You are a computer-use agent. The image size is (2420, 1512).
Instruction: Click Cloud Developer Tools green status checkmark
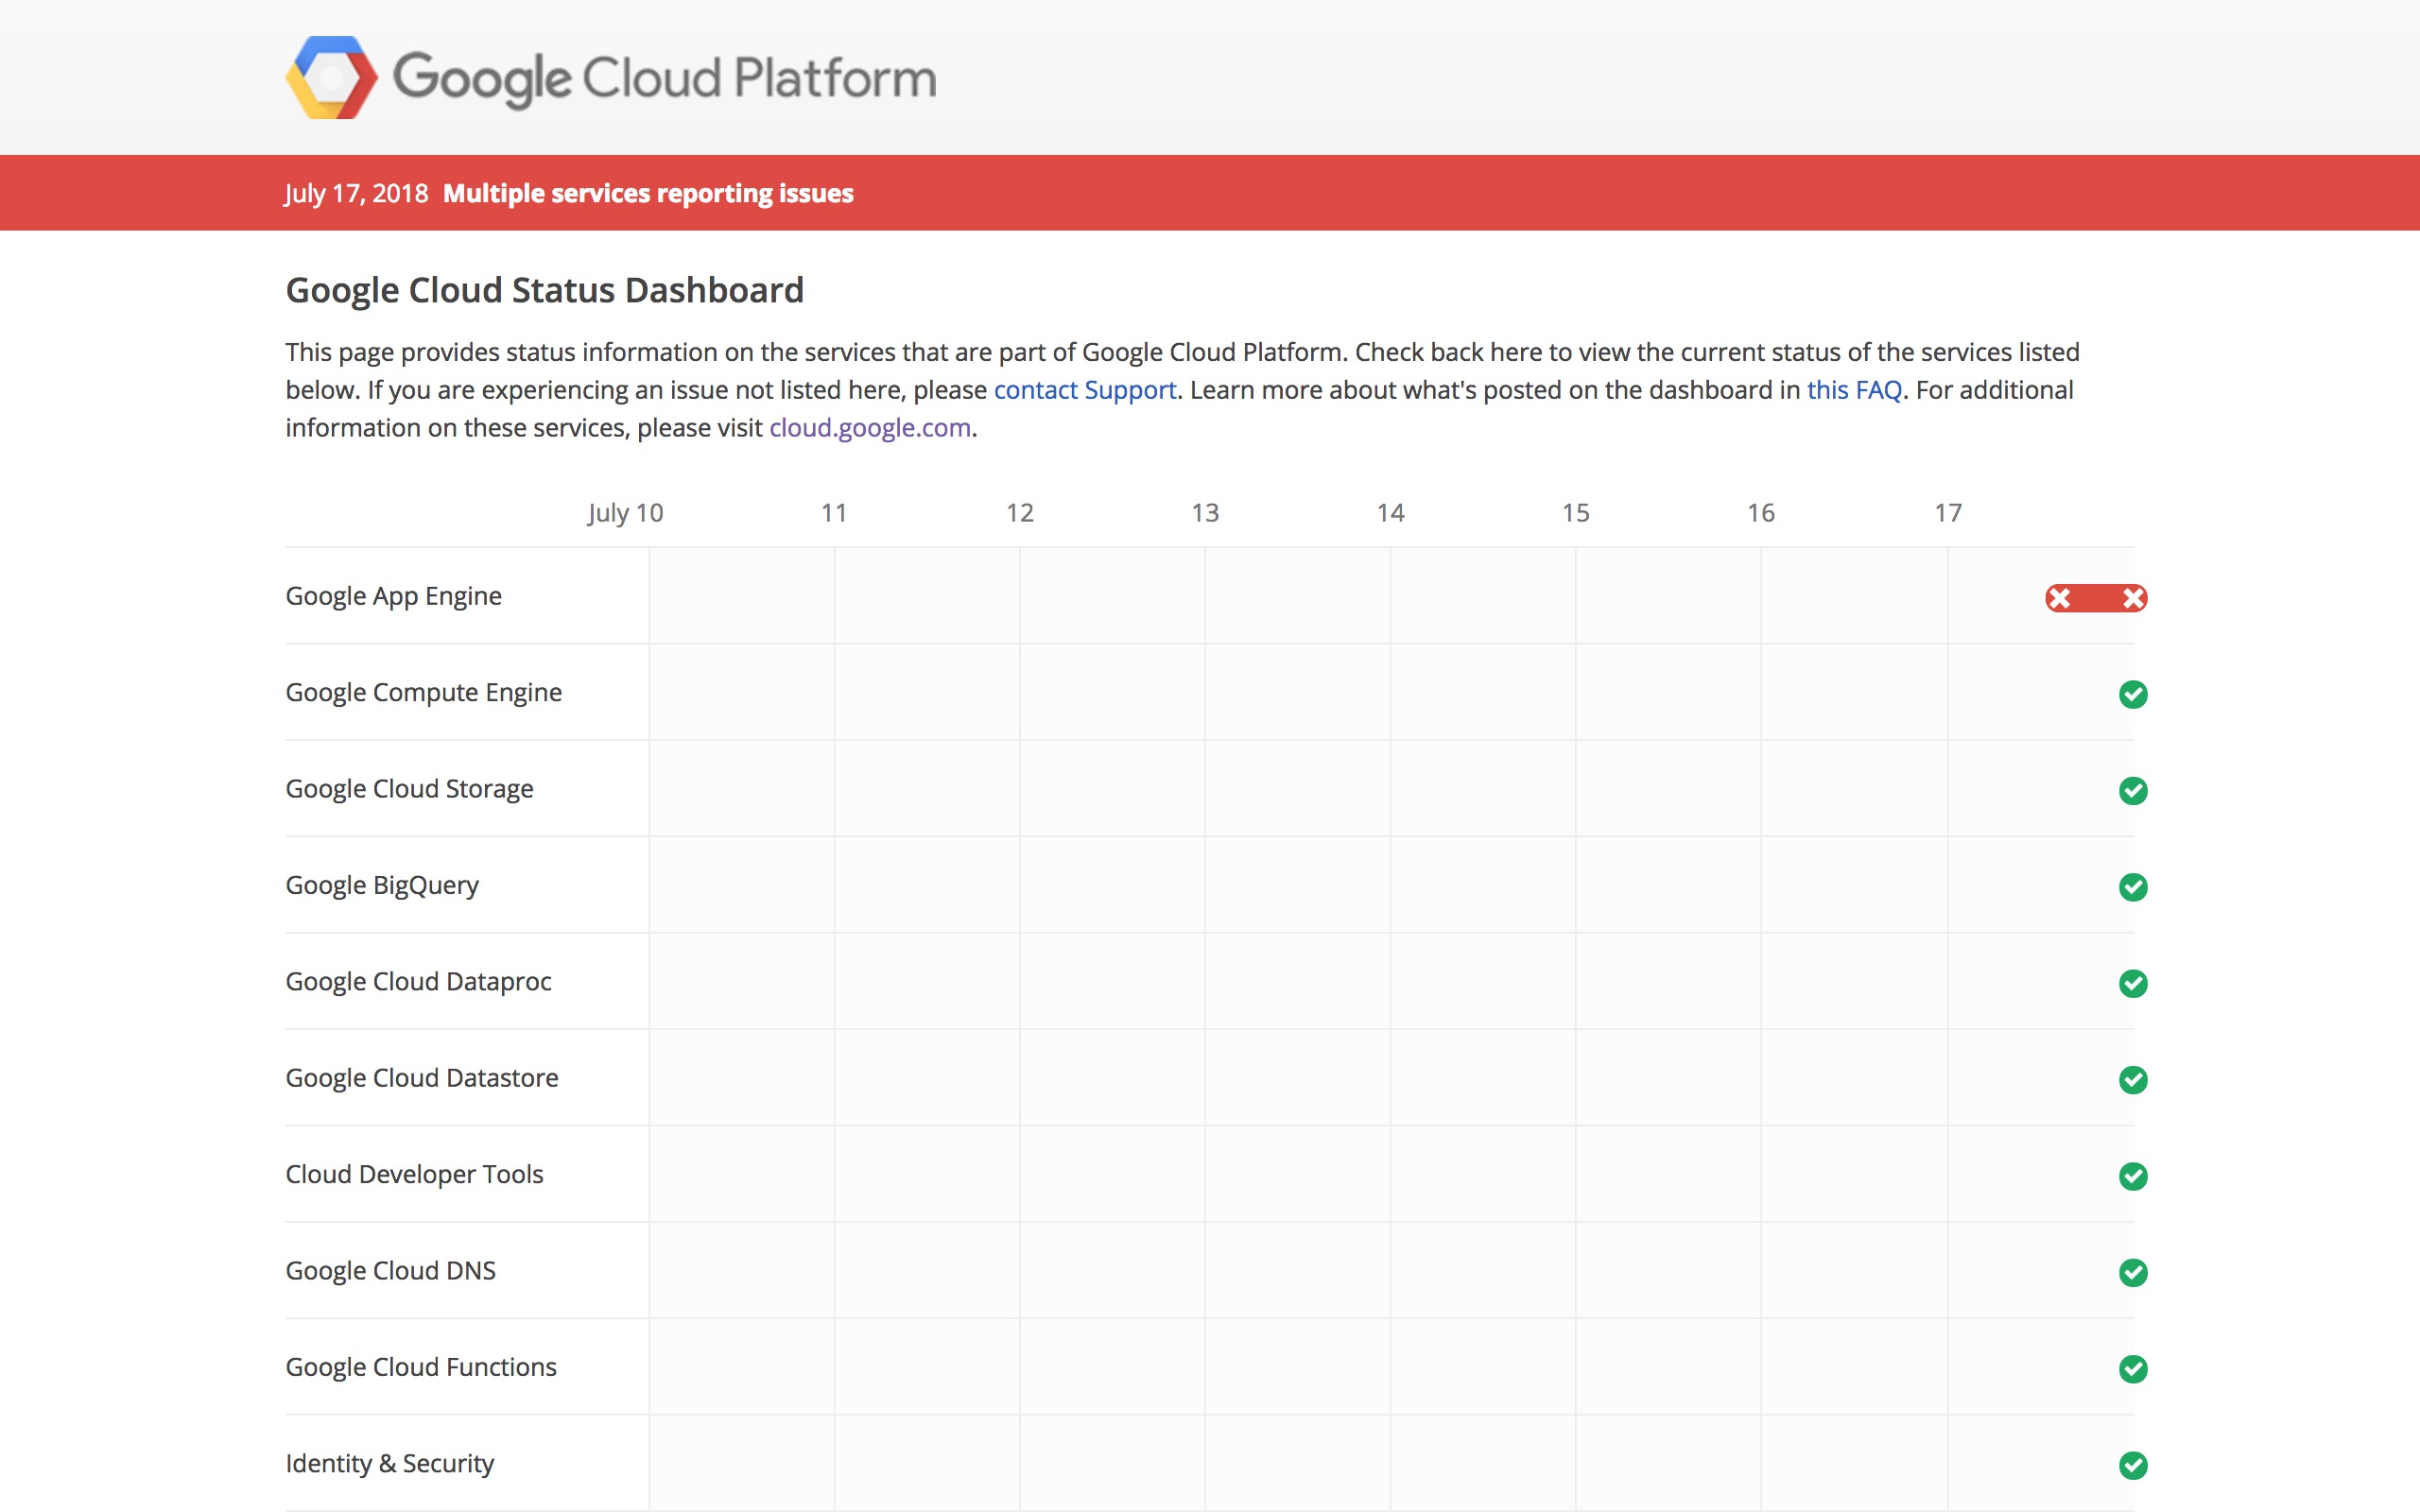pos(2133,1176)
